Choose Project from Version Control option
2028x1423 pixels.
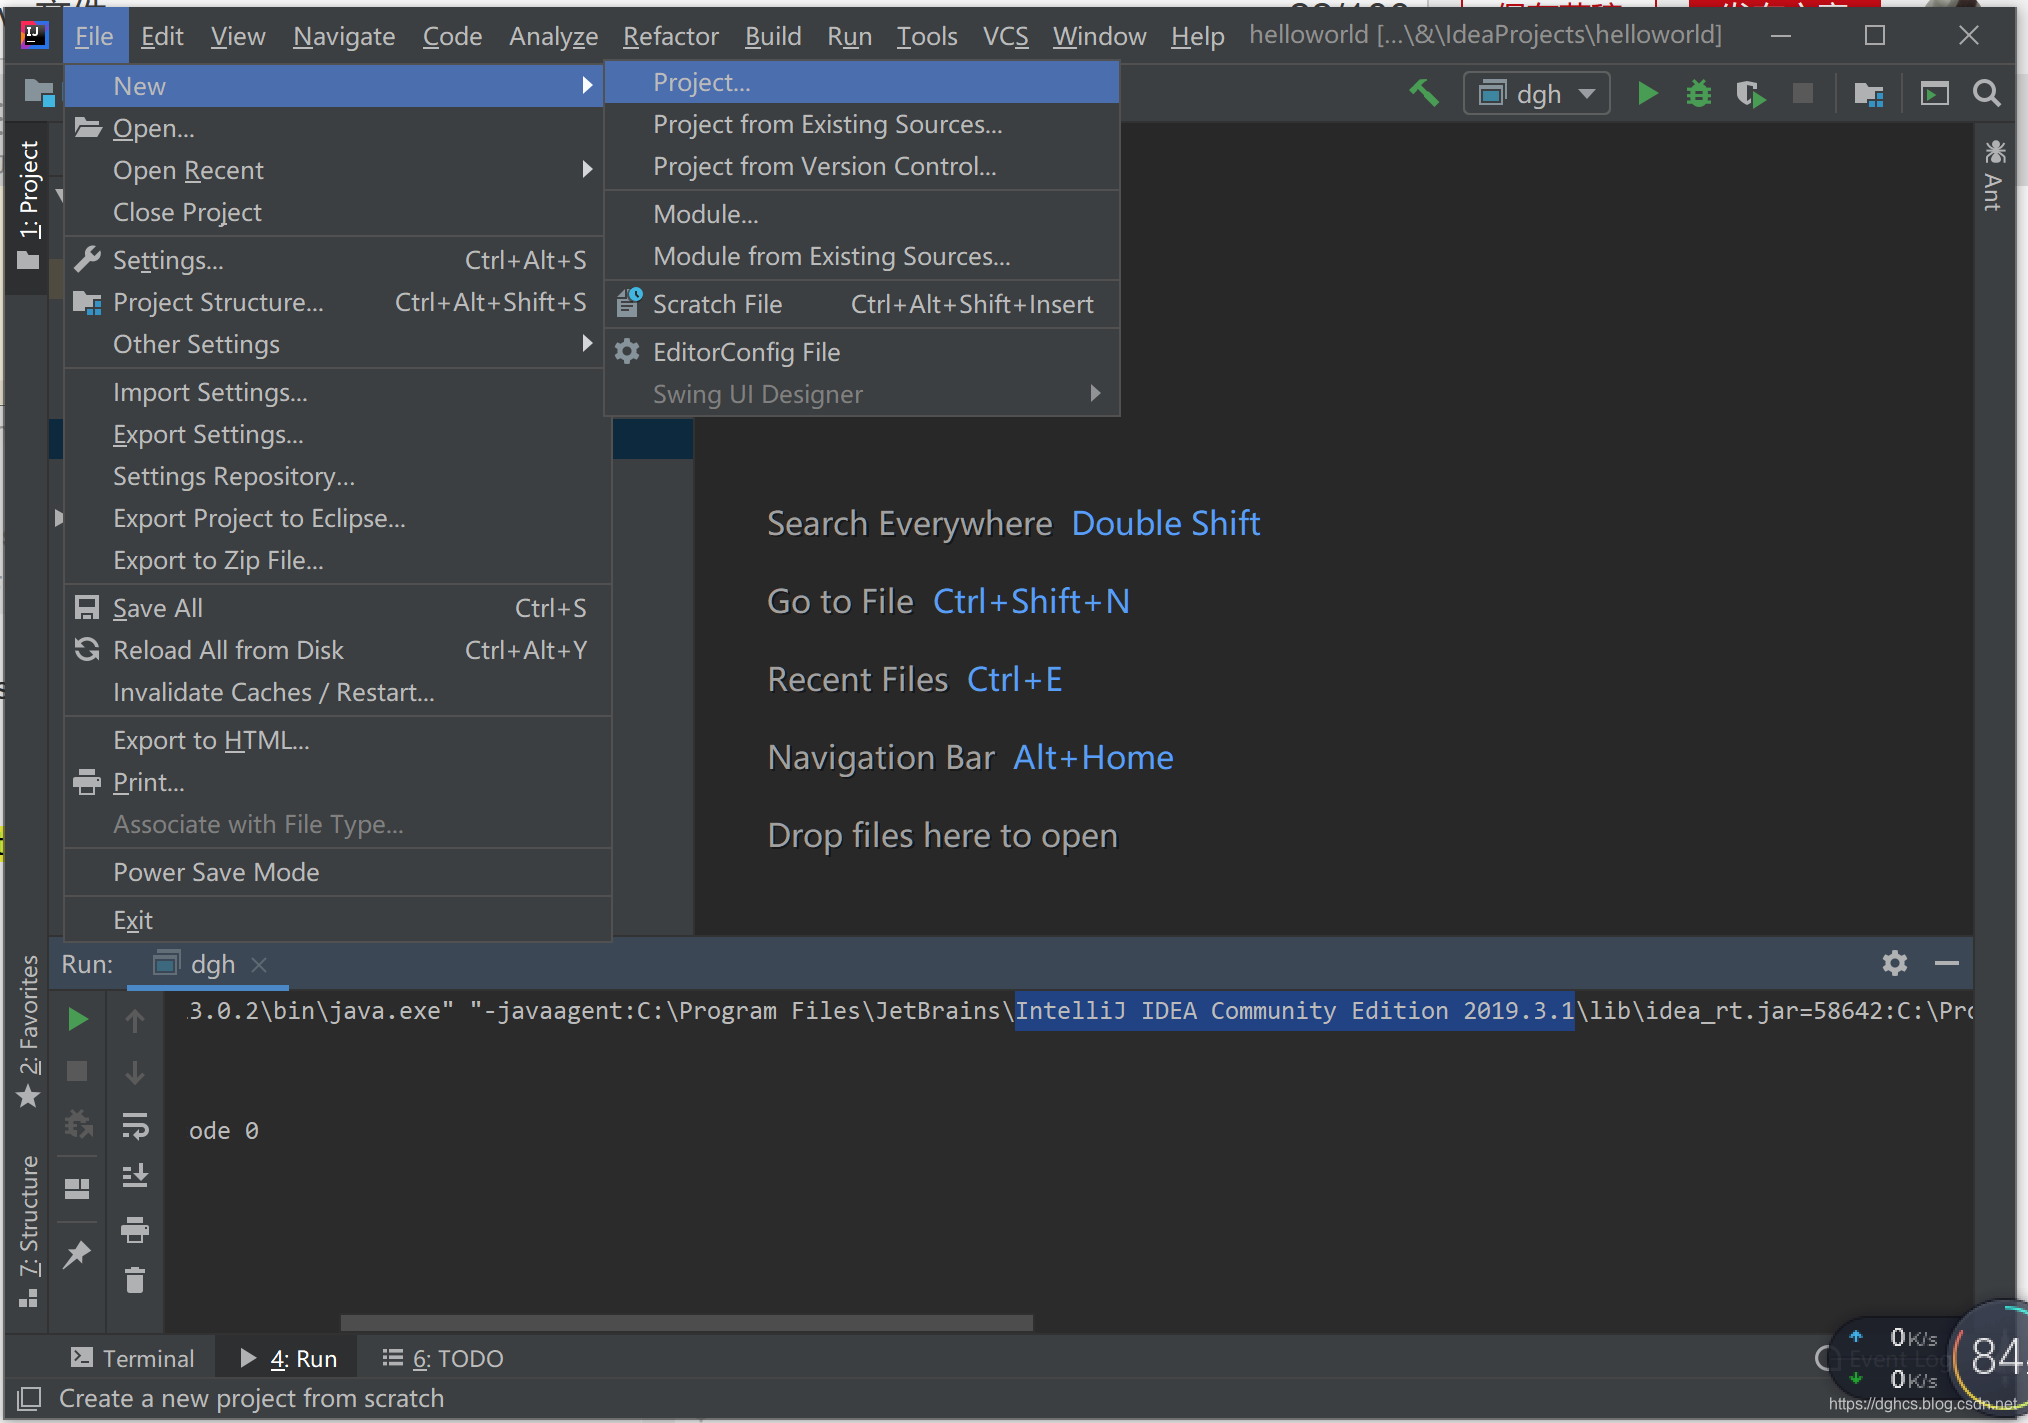coord(824,166)
